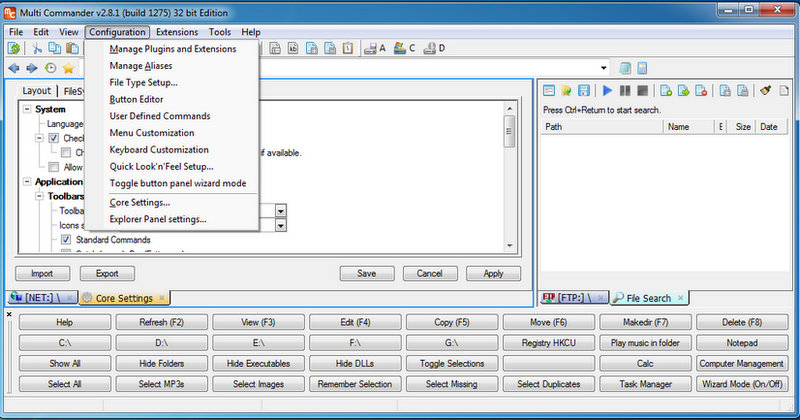Click the Export button
The image size is (800, 420).
click(x=107, y=274)
